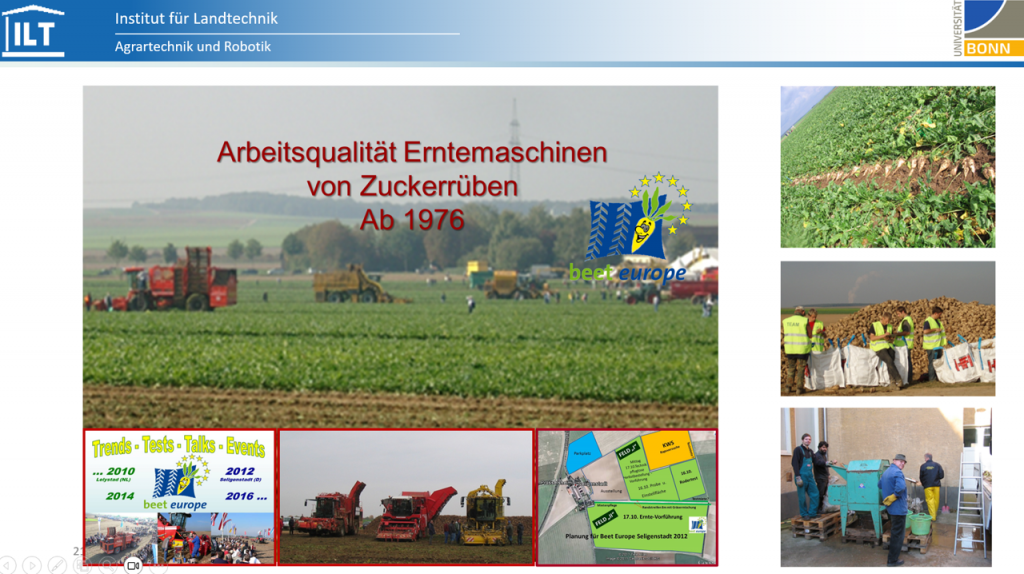Click the ILT institute logo
The image size is (1024, 574).
[x=33, y=31]
